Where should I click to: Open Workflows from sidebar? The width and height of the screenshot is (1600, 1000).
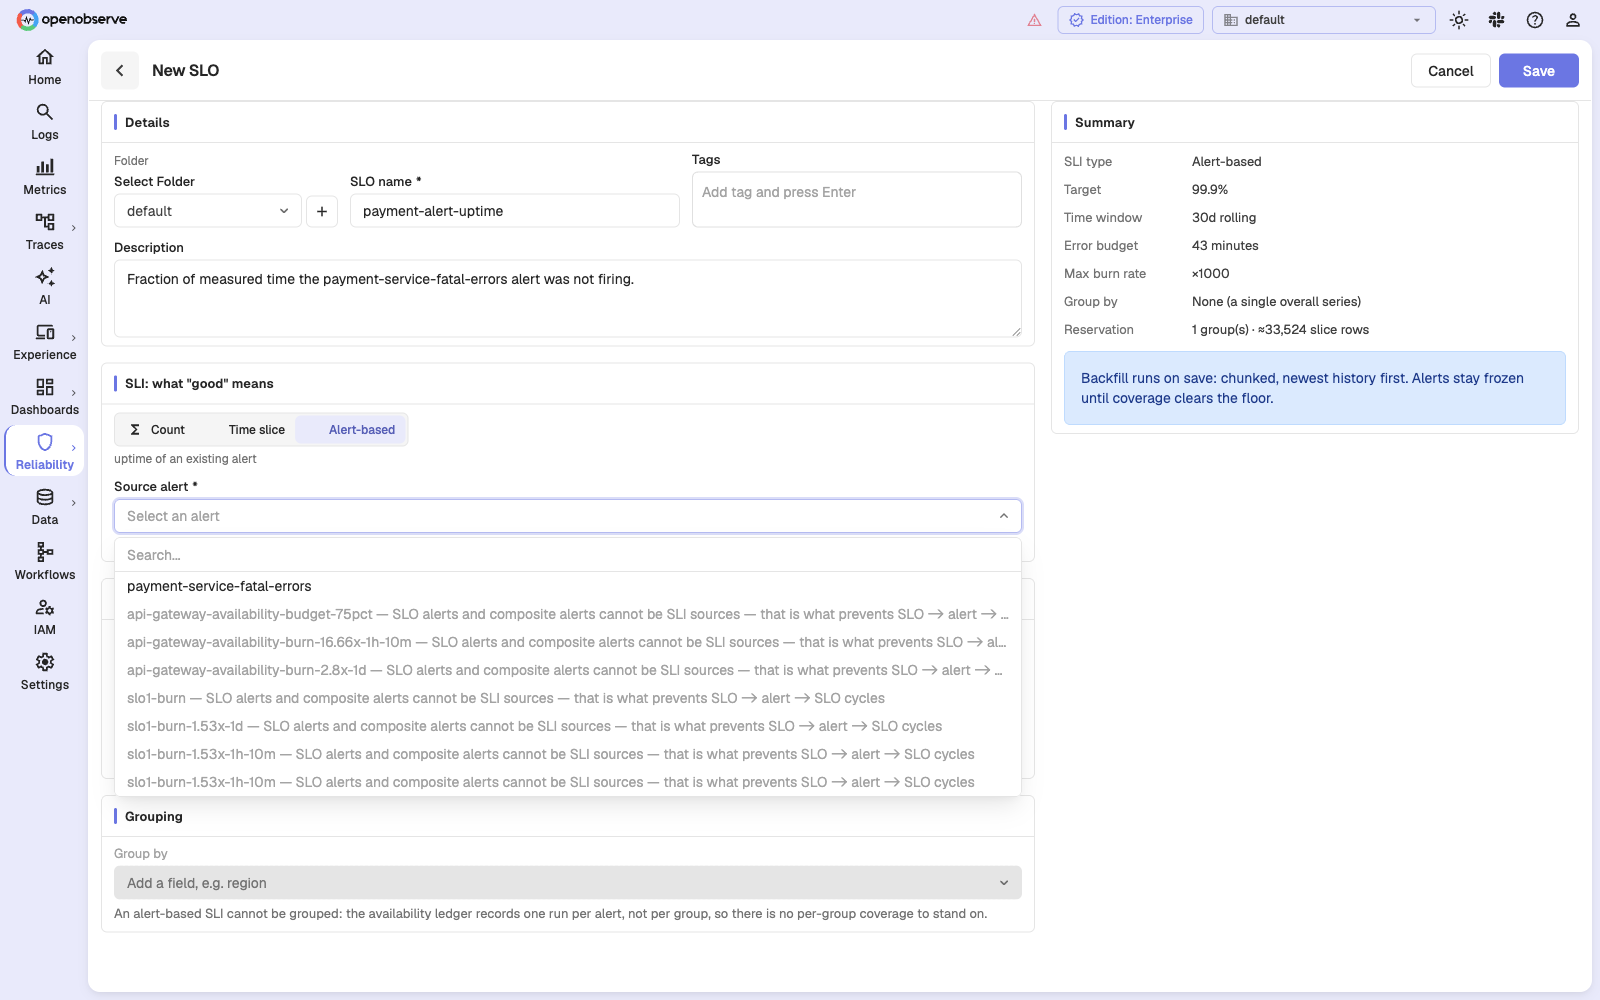44,562
